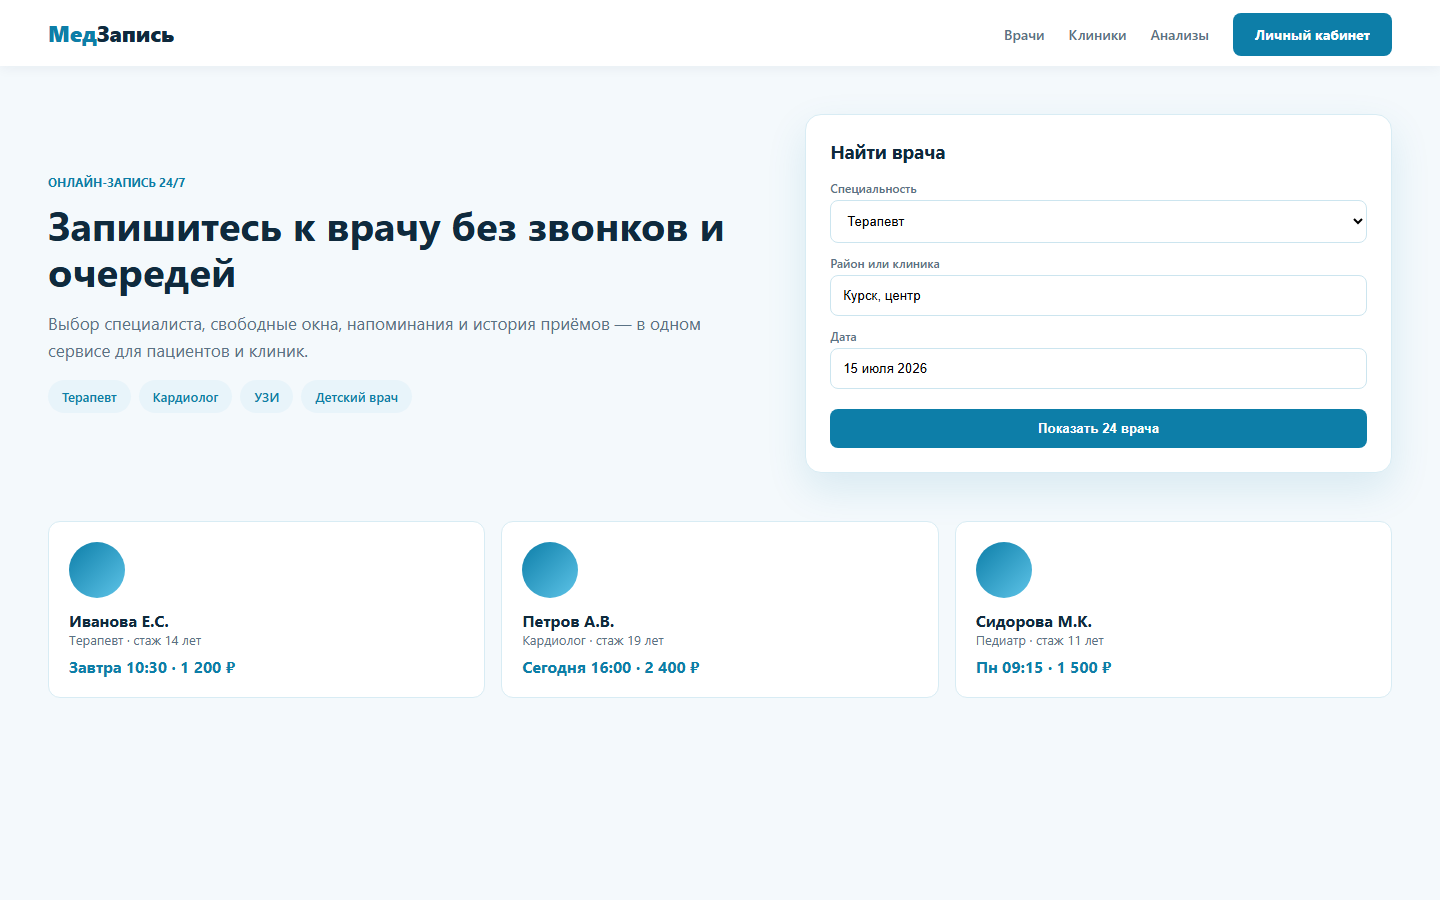1440x900 pixels.
Task: Click text Педиатр · стаж 11 лет
Action: click(1040, 641)
